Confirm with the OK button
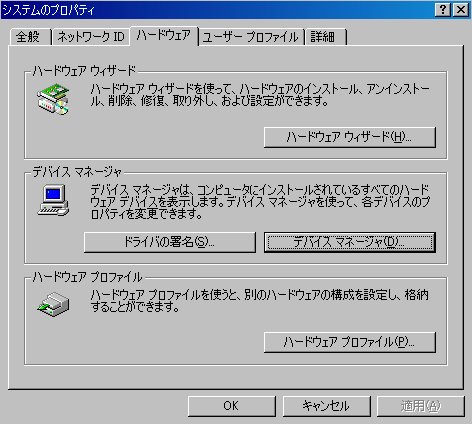Screen dimensions: 472x424 coord(232,406)
